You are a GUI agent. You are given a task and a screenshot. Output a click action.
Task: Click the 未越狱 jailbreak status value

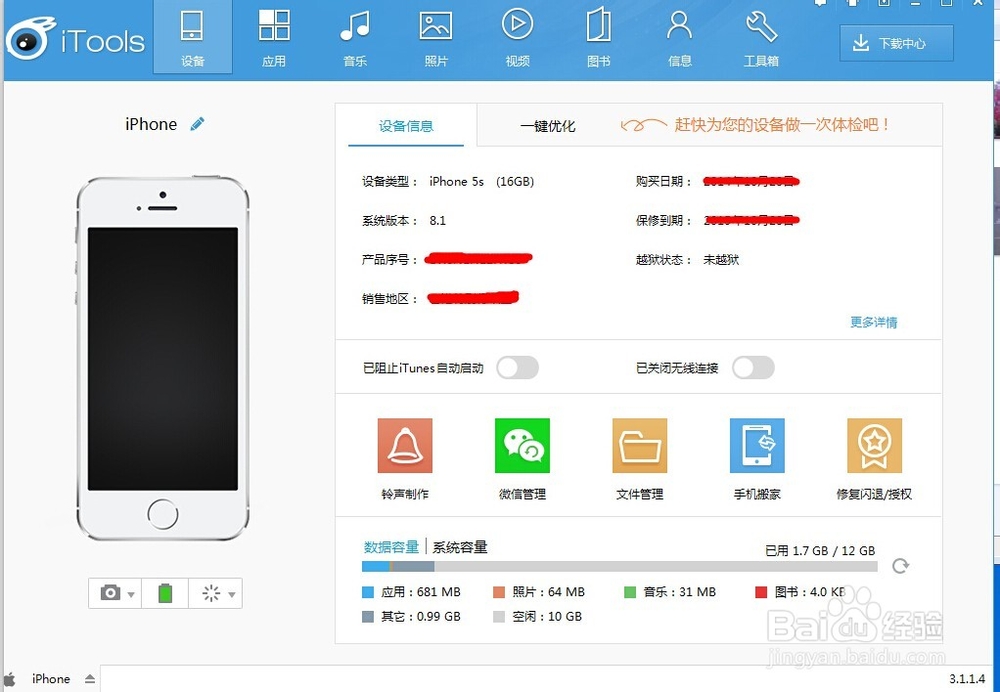point(721,260)
